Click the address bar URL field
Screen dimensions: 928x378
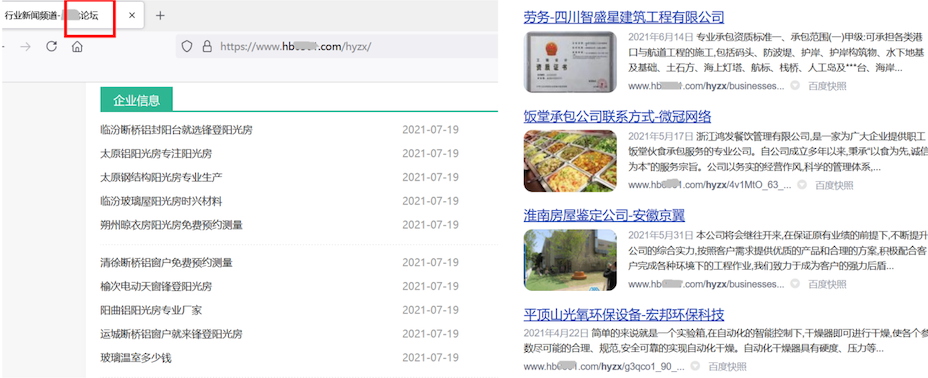(337, 47)
